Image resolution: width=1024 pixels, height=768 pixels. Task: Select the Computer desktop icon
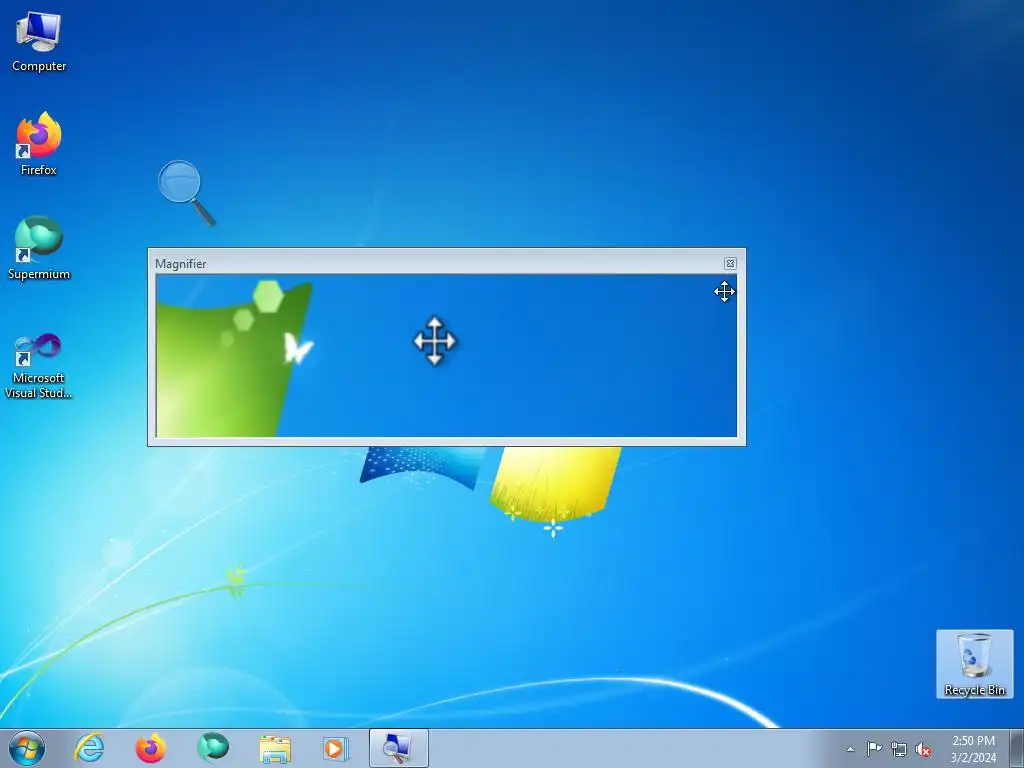click(39, 42)
